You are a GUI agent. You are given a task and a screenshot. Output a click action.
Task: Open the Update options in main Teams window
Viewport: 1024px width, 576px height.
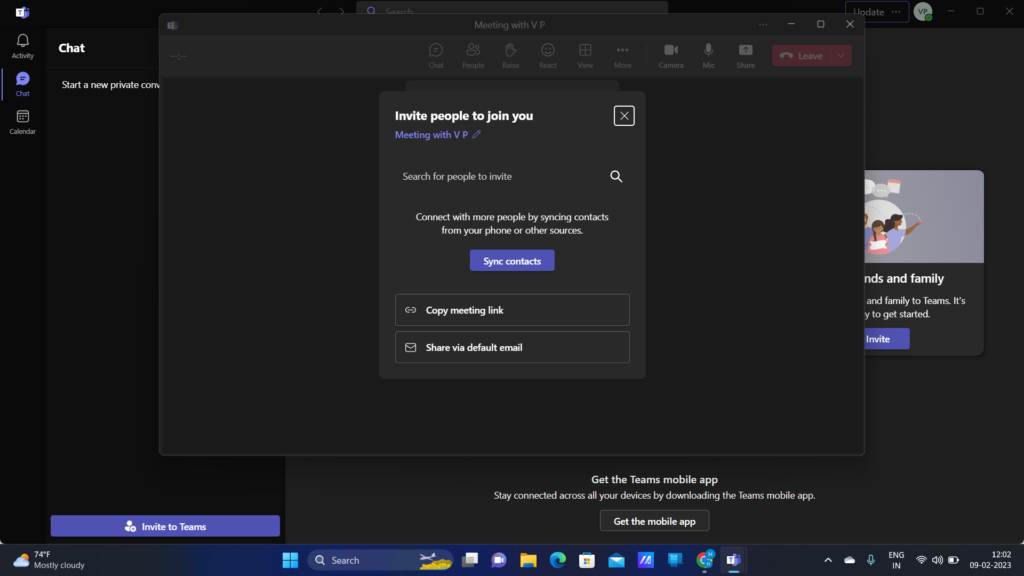point(895,12)
